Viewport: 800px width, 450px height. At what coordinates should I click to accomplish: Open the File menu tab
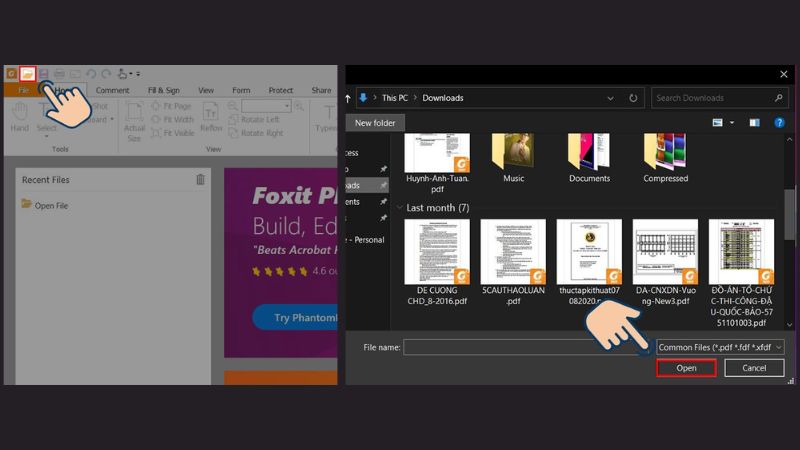point(23,90)
